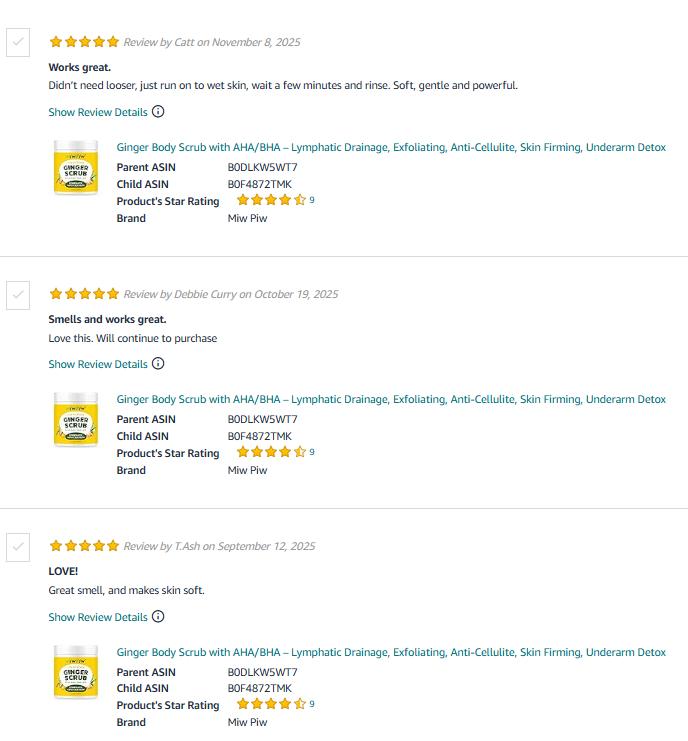Screen dimensions: 688x741
Task: Click the five-star rating on T.Ash's review
Action: click(84, 546)
